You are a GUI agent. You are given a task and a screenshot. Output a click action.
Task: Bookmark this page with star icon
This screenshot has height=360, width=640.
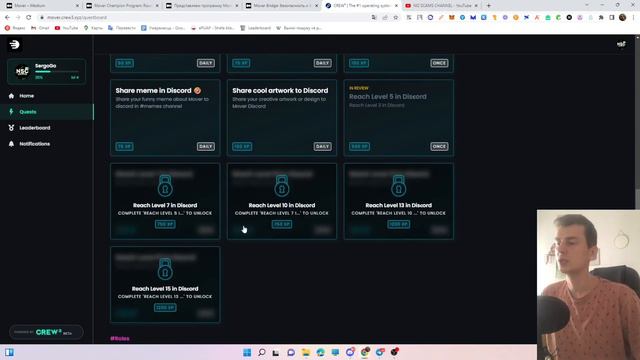[x=396, y=18]
